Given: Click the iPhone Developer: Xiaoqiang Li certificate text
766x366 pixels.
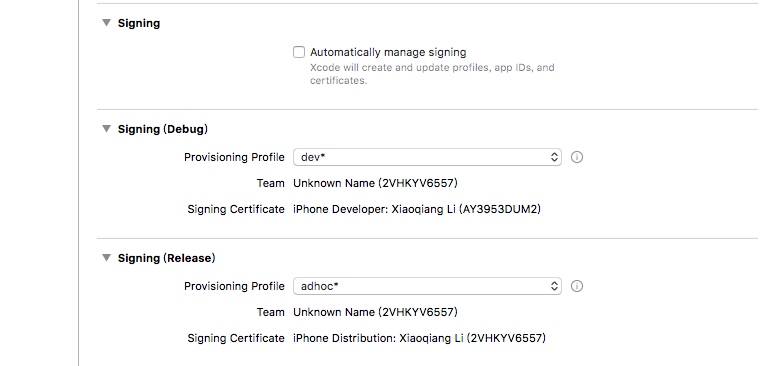Looking at the screenshot, I should [417, 209].
